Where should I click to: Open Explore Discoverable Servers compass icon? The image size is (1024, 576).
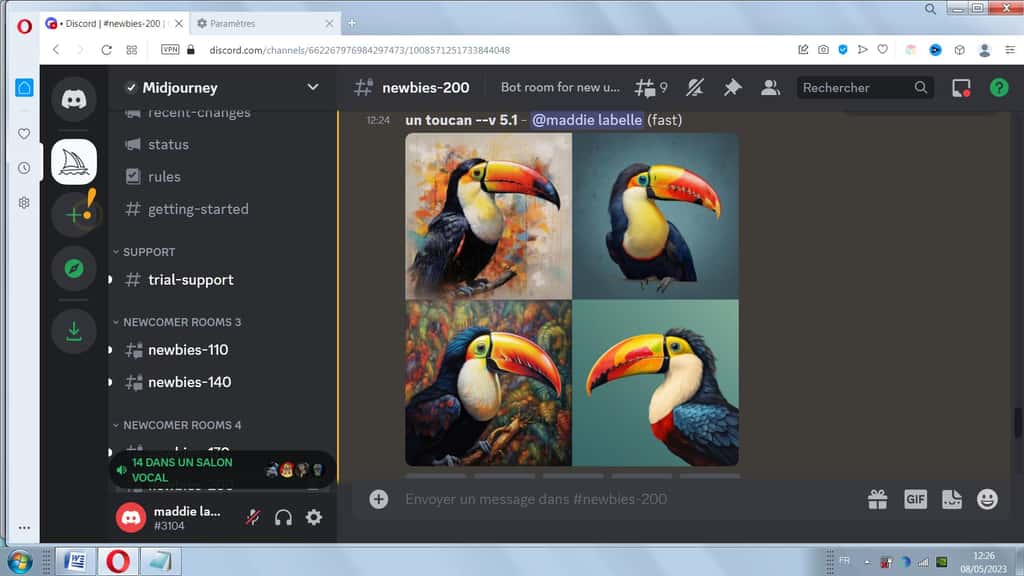coord(74,268)
